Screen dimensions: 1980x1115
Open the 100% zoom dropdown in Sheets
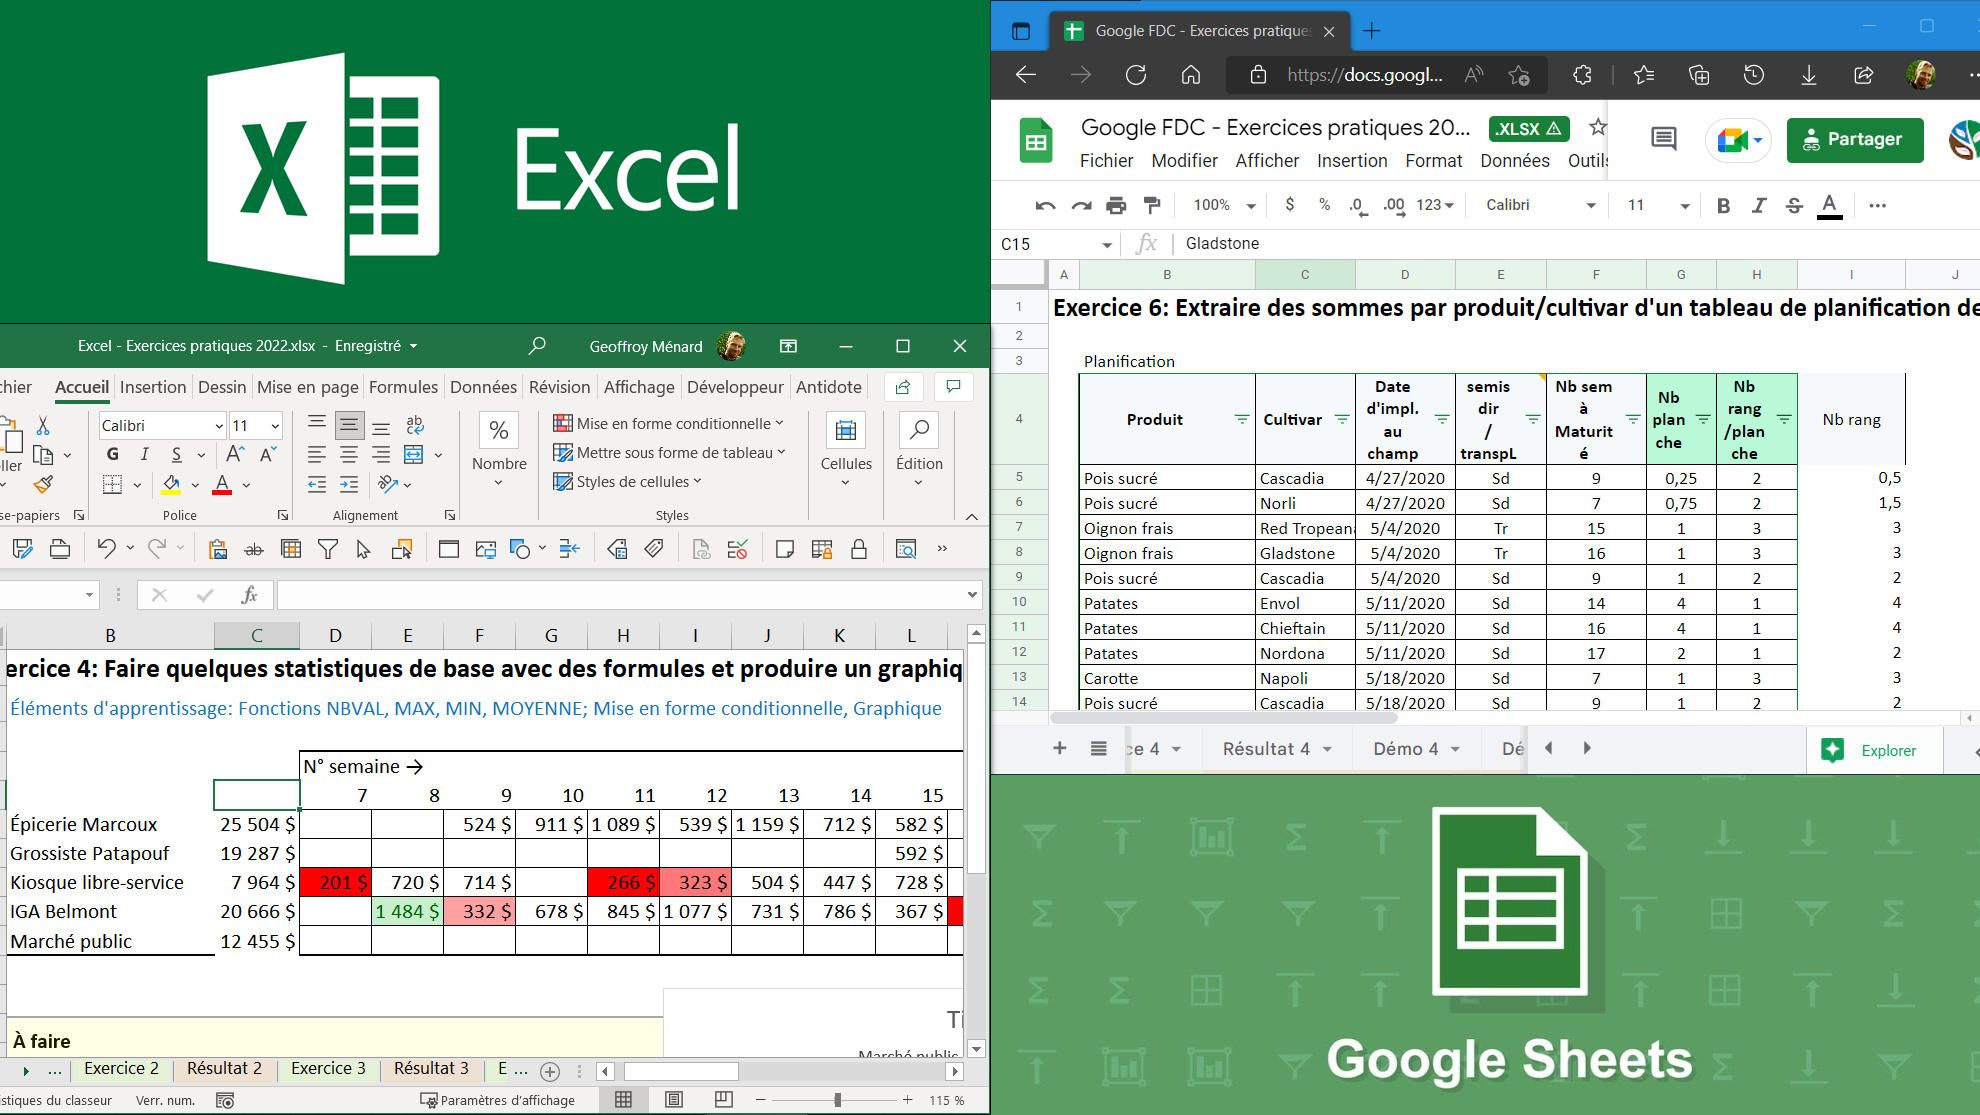[x=1224, y=205]
